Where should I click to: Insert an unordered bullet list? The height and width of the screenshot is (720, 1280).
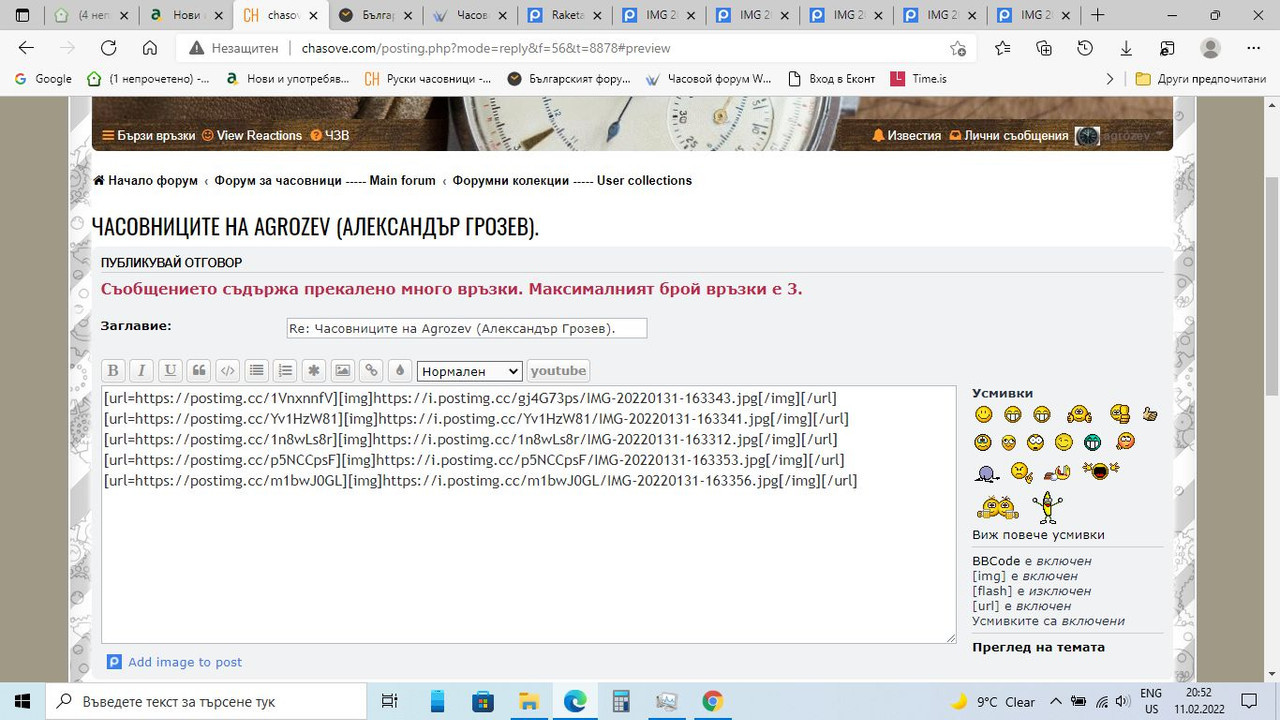point(257,371)
